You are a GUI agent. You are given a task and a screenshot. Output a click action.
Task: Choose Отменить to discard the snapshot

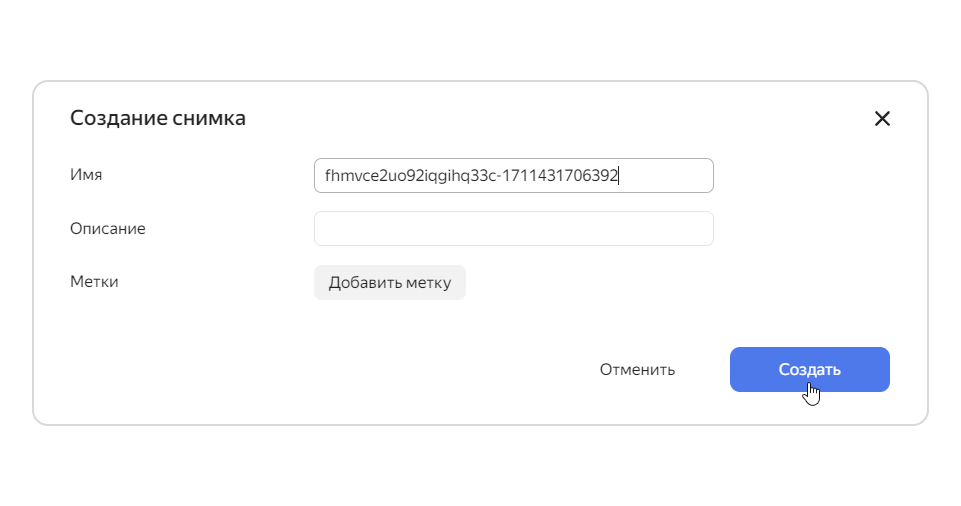pos(637,369)
